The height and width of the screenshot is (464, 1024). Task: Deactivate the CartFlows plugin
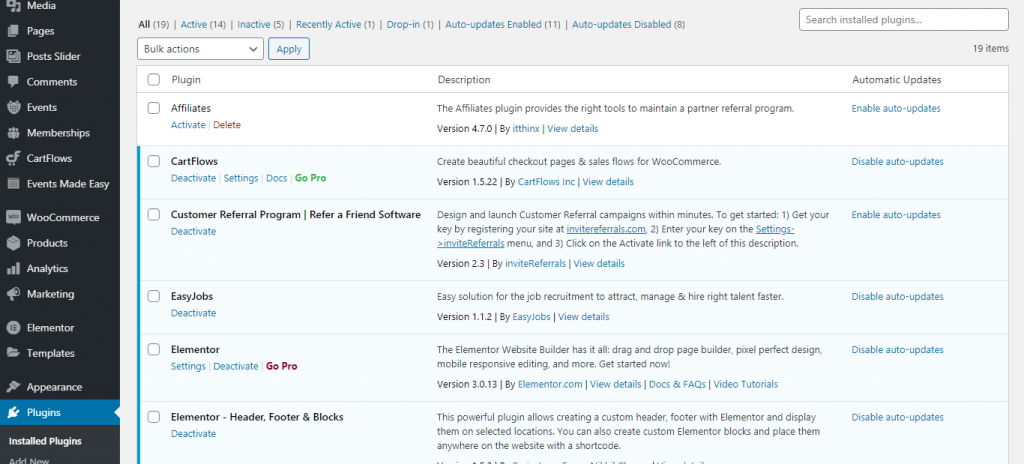click(193, 178)
